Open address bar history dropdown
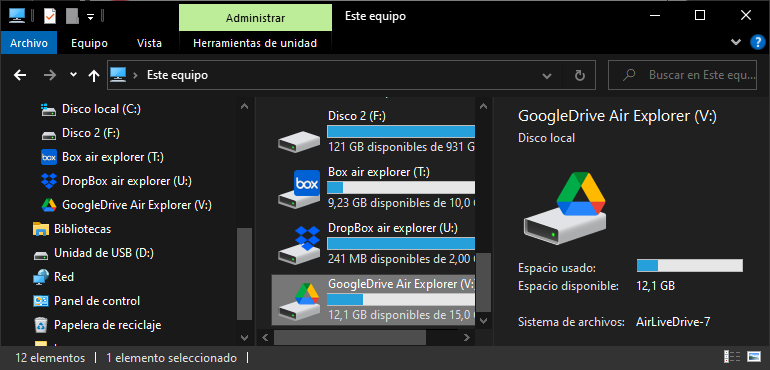770x370 pixels. [x=546, y=75]
